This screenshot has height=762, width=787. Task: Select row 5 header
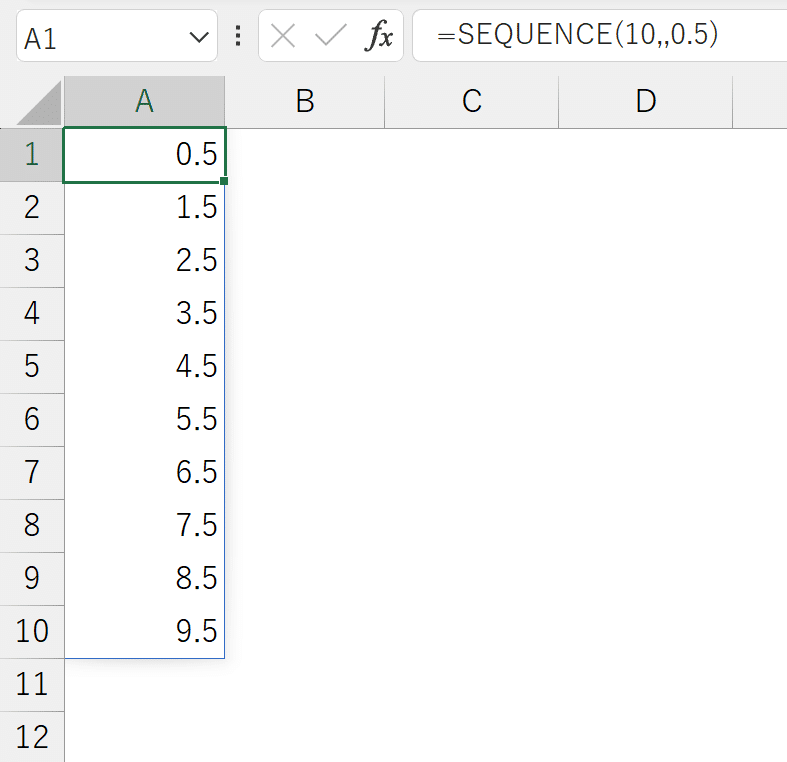32,367
